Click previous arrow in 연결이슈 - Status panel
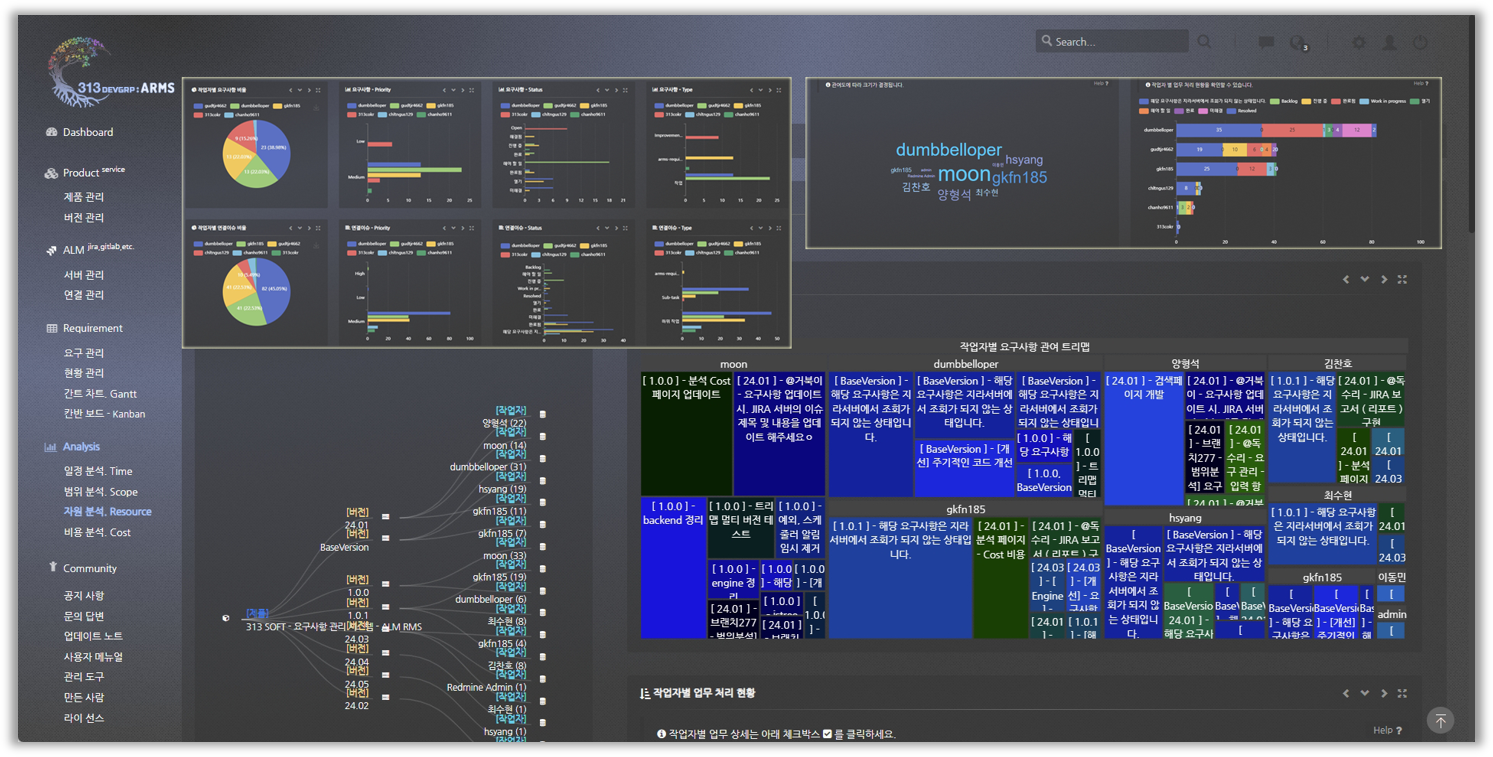This screenshot has height=757, width=1493. 599,228
